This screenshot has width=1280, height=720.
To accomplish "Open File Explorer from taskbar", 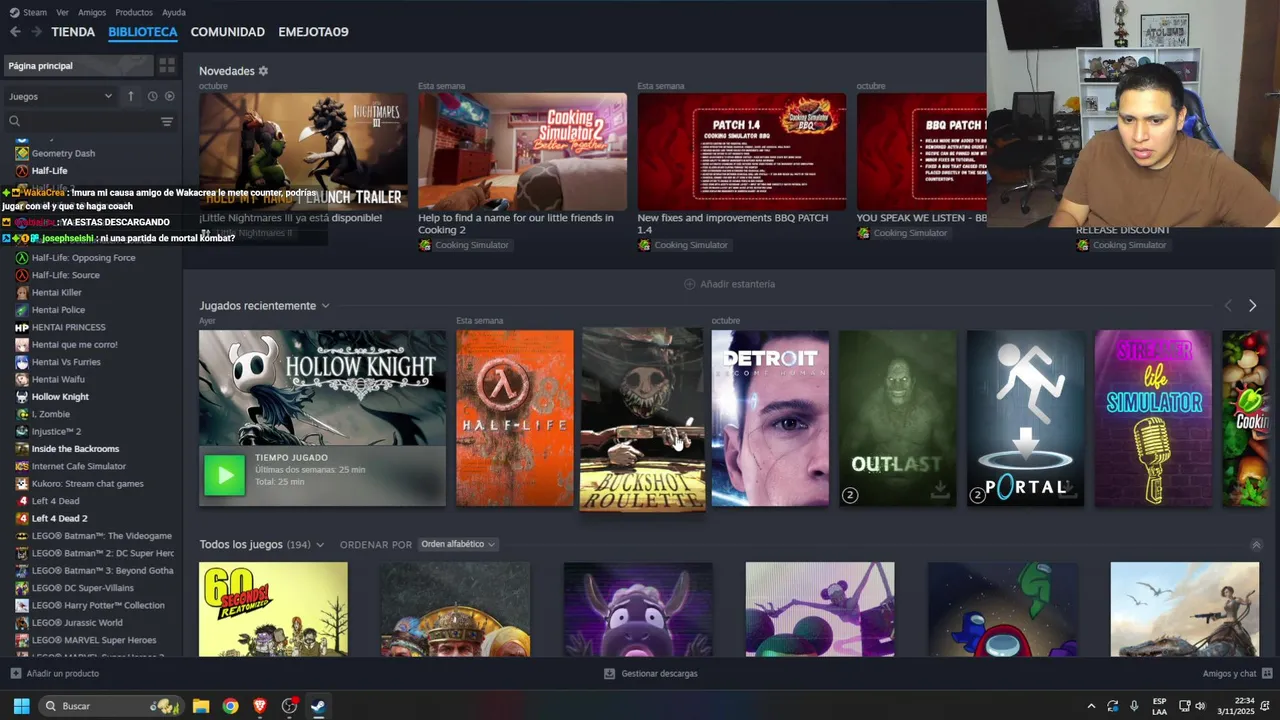I will [x=201, y=706].
